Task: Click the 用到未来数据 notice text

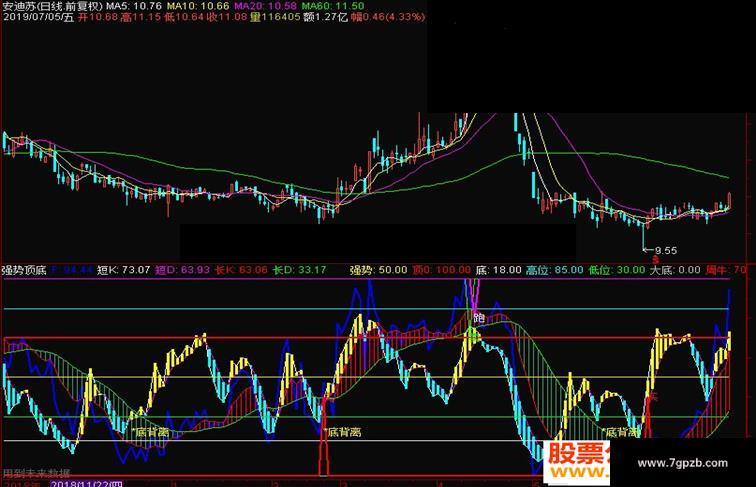Action: pos(36,473)
